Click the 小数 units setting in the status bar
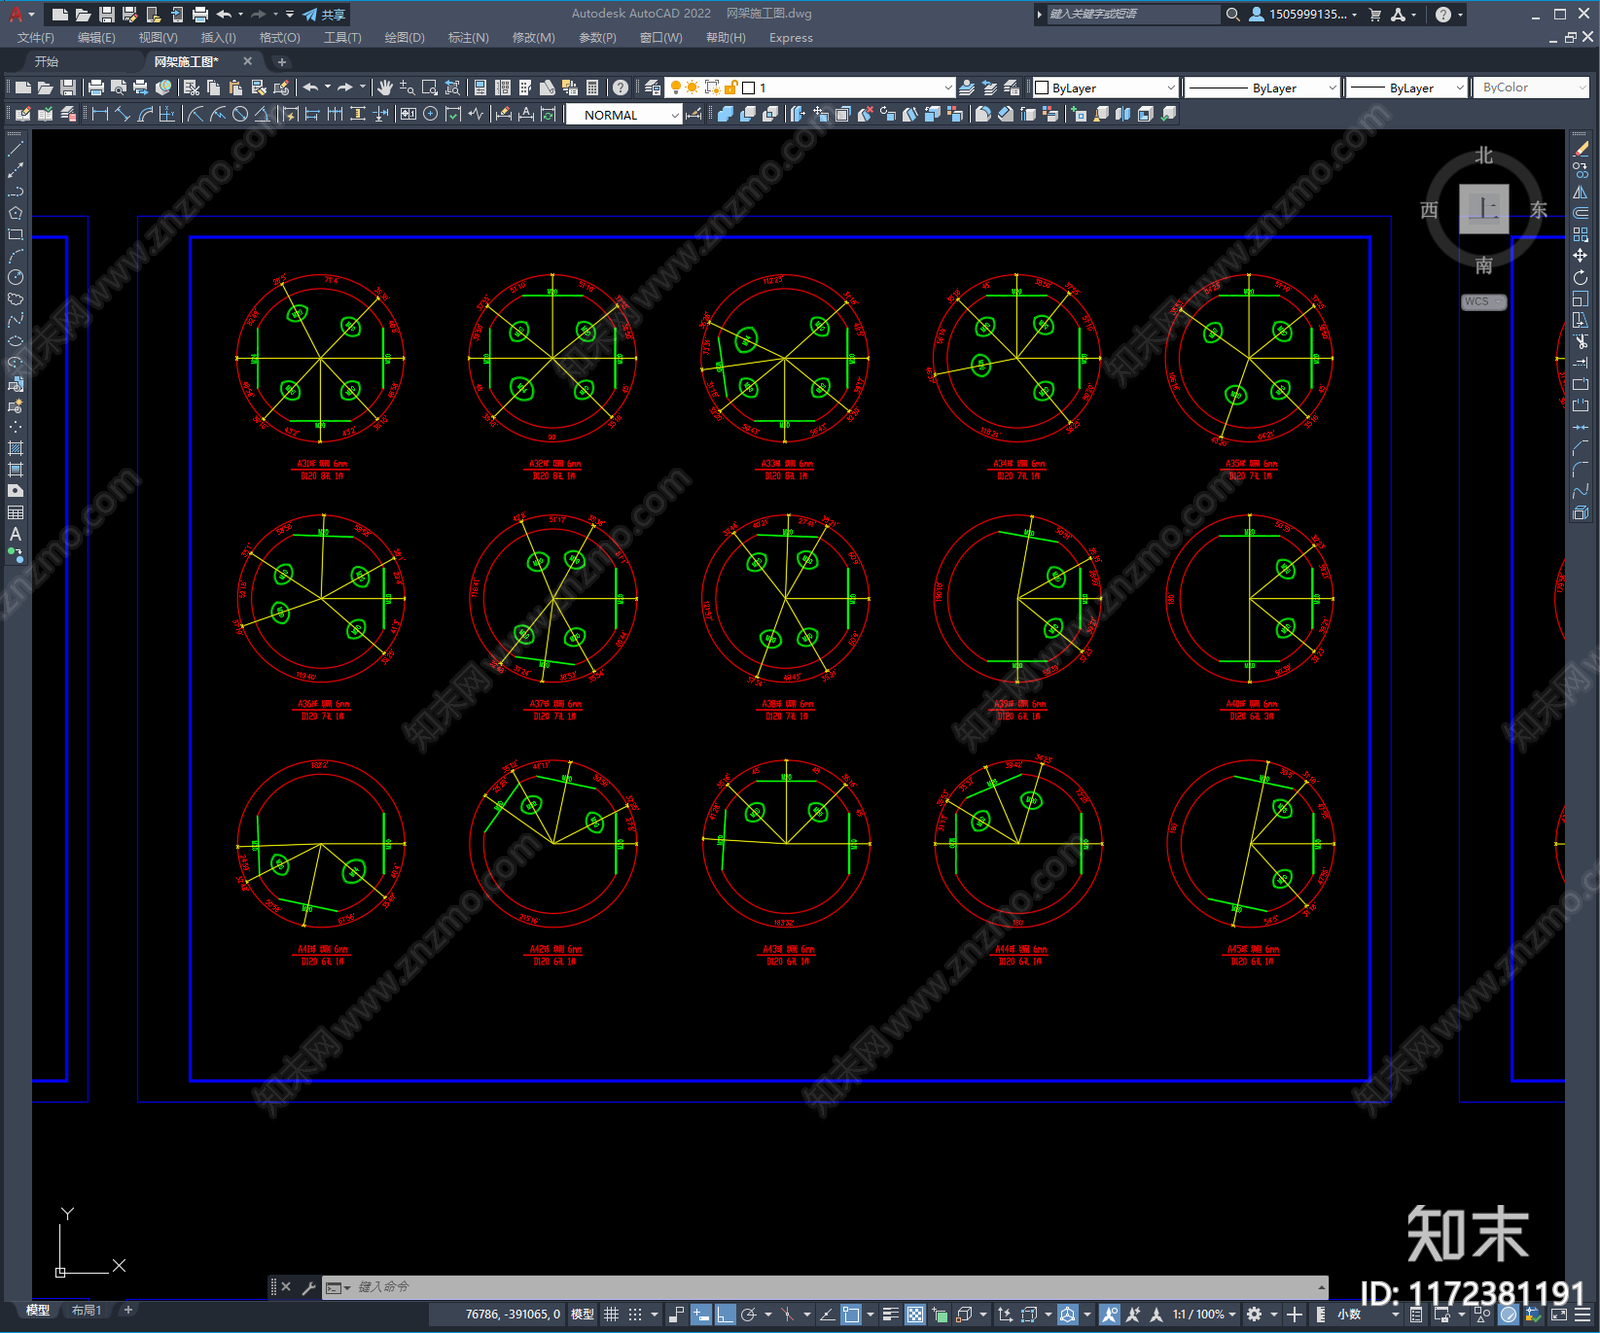The image size is (1600, 1333). [x=1350, y=1314]
